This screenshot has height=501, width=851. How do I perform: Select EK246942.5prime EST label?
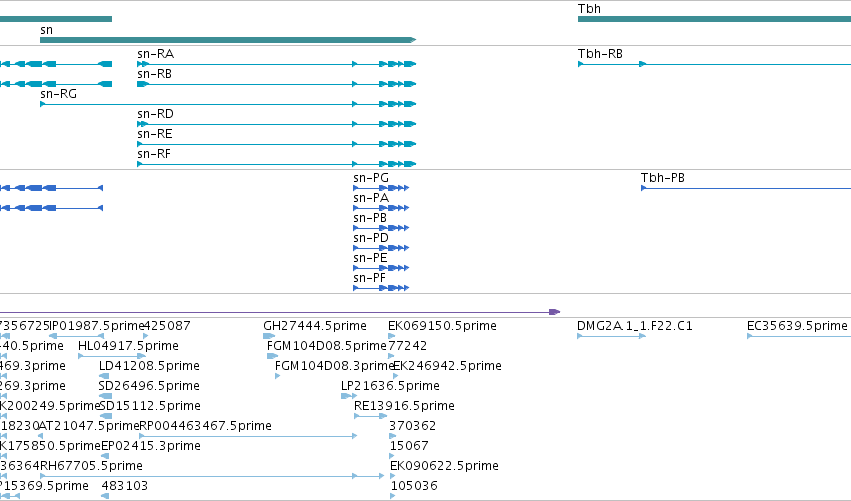(448, 366)
